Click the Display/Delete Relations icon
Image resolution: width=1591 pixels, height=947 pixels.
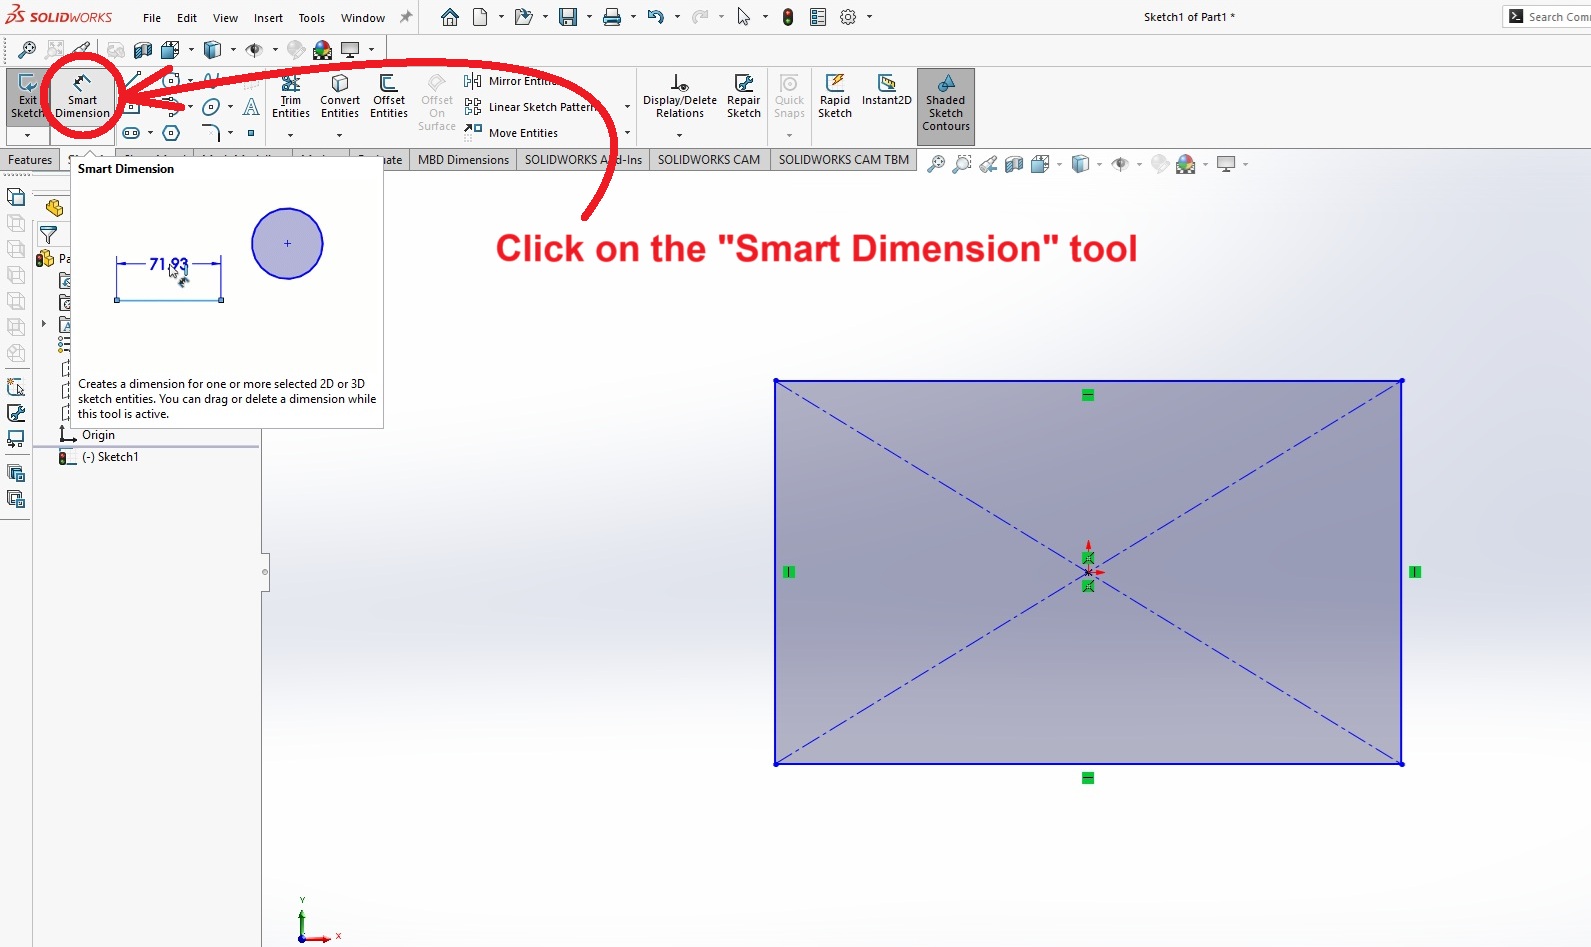click(x=679, y=96)
